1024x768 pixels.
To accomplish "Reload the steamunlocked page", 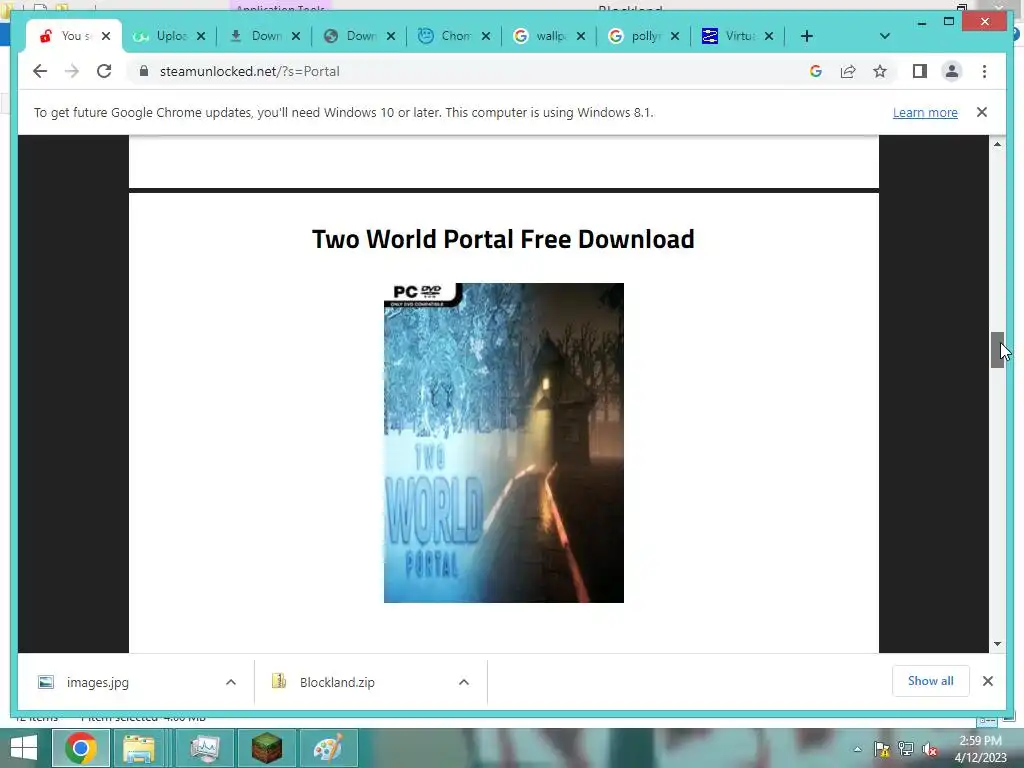I will [104, 71].
